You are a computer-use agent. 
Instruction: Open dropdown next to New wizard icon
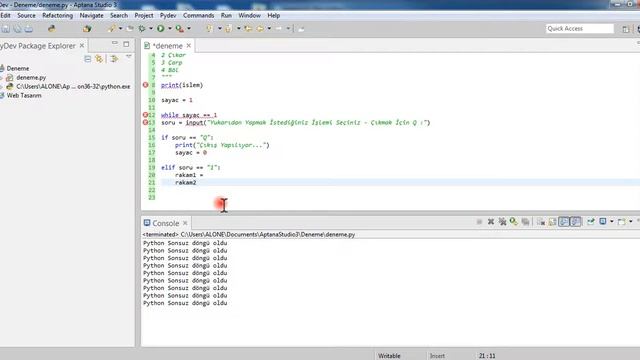click(120, 29)
